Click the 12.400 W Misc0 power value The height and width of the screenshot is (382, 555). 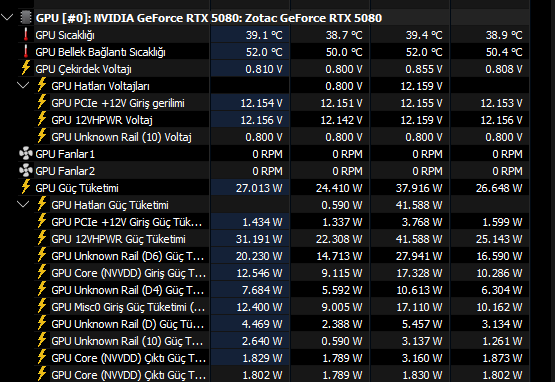click(x=259, y=307)
